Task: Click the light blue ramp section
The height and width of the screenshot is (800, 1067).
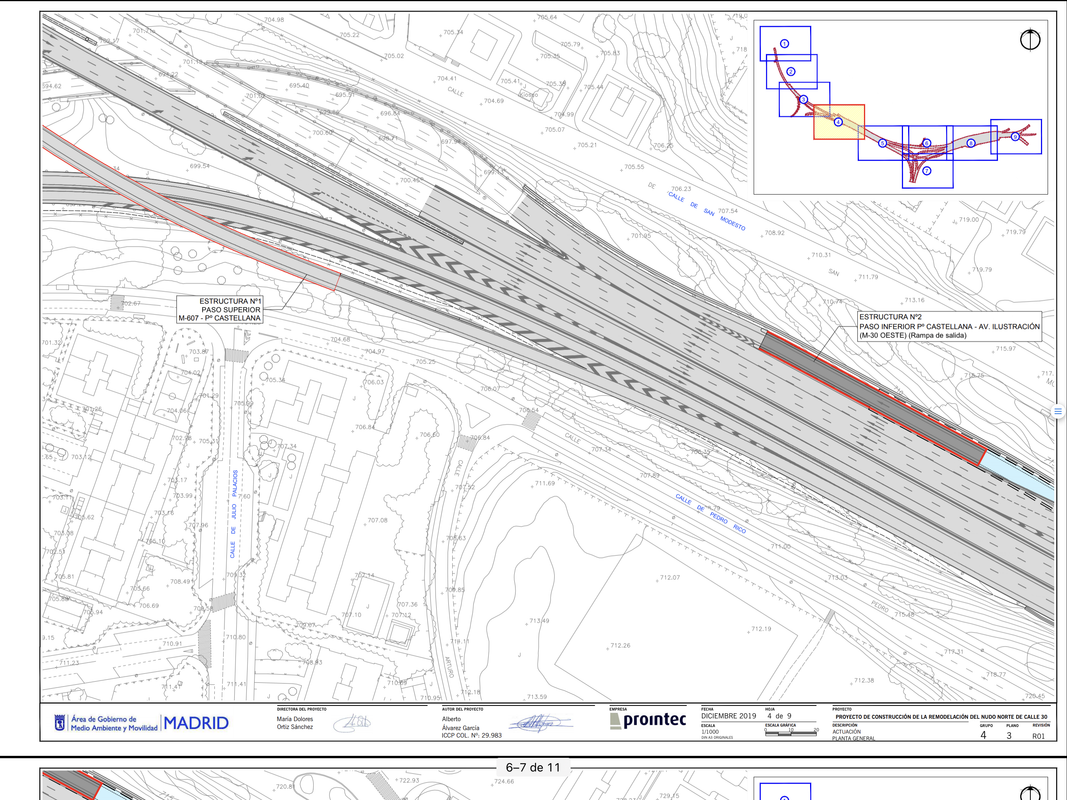Action: [x=1017, y=476]
